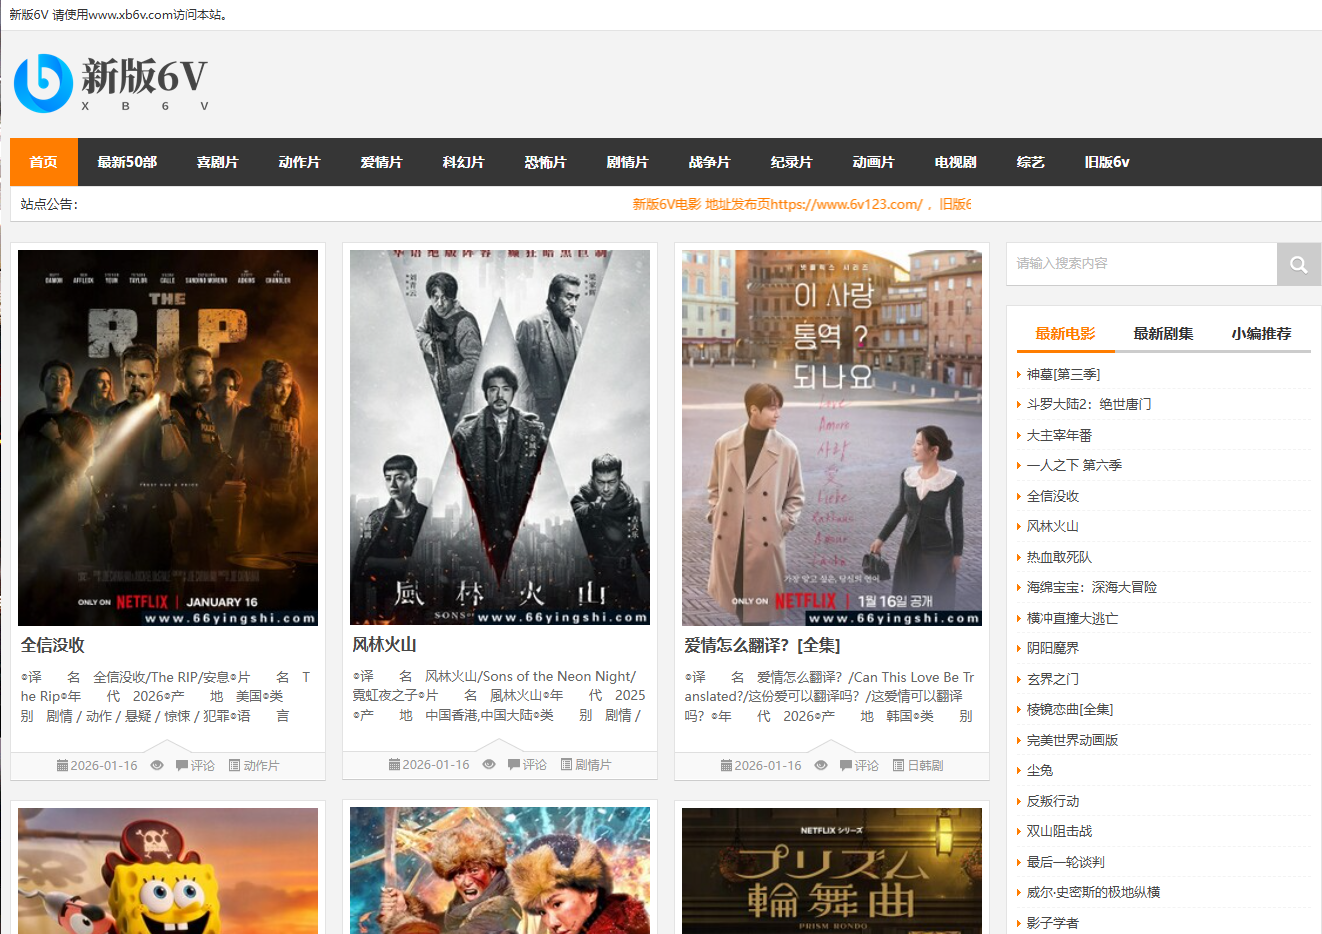The image size is (1322, 934).
Task: Click the comment icon under 风林火山
Action: [x=513, y=765]
